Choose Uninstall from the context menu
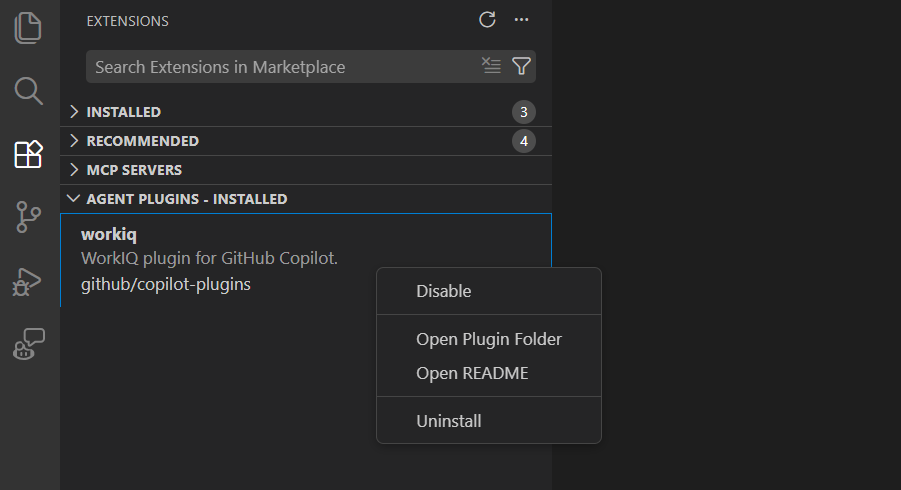 click(x=488, y=421)
